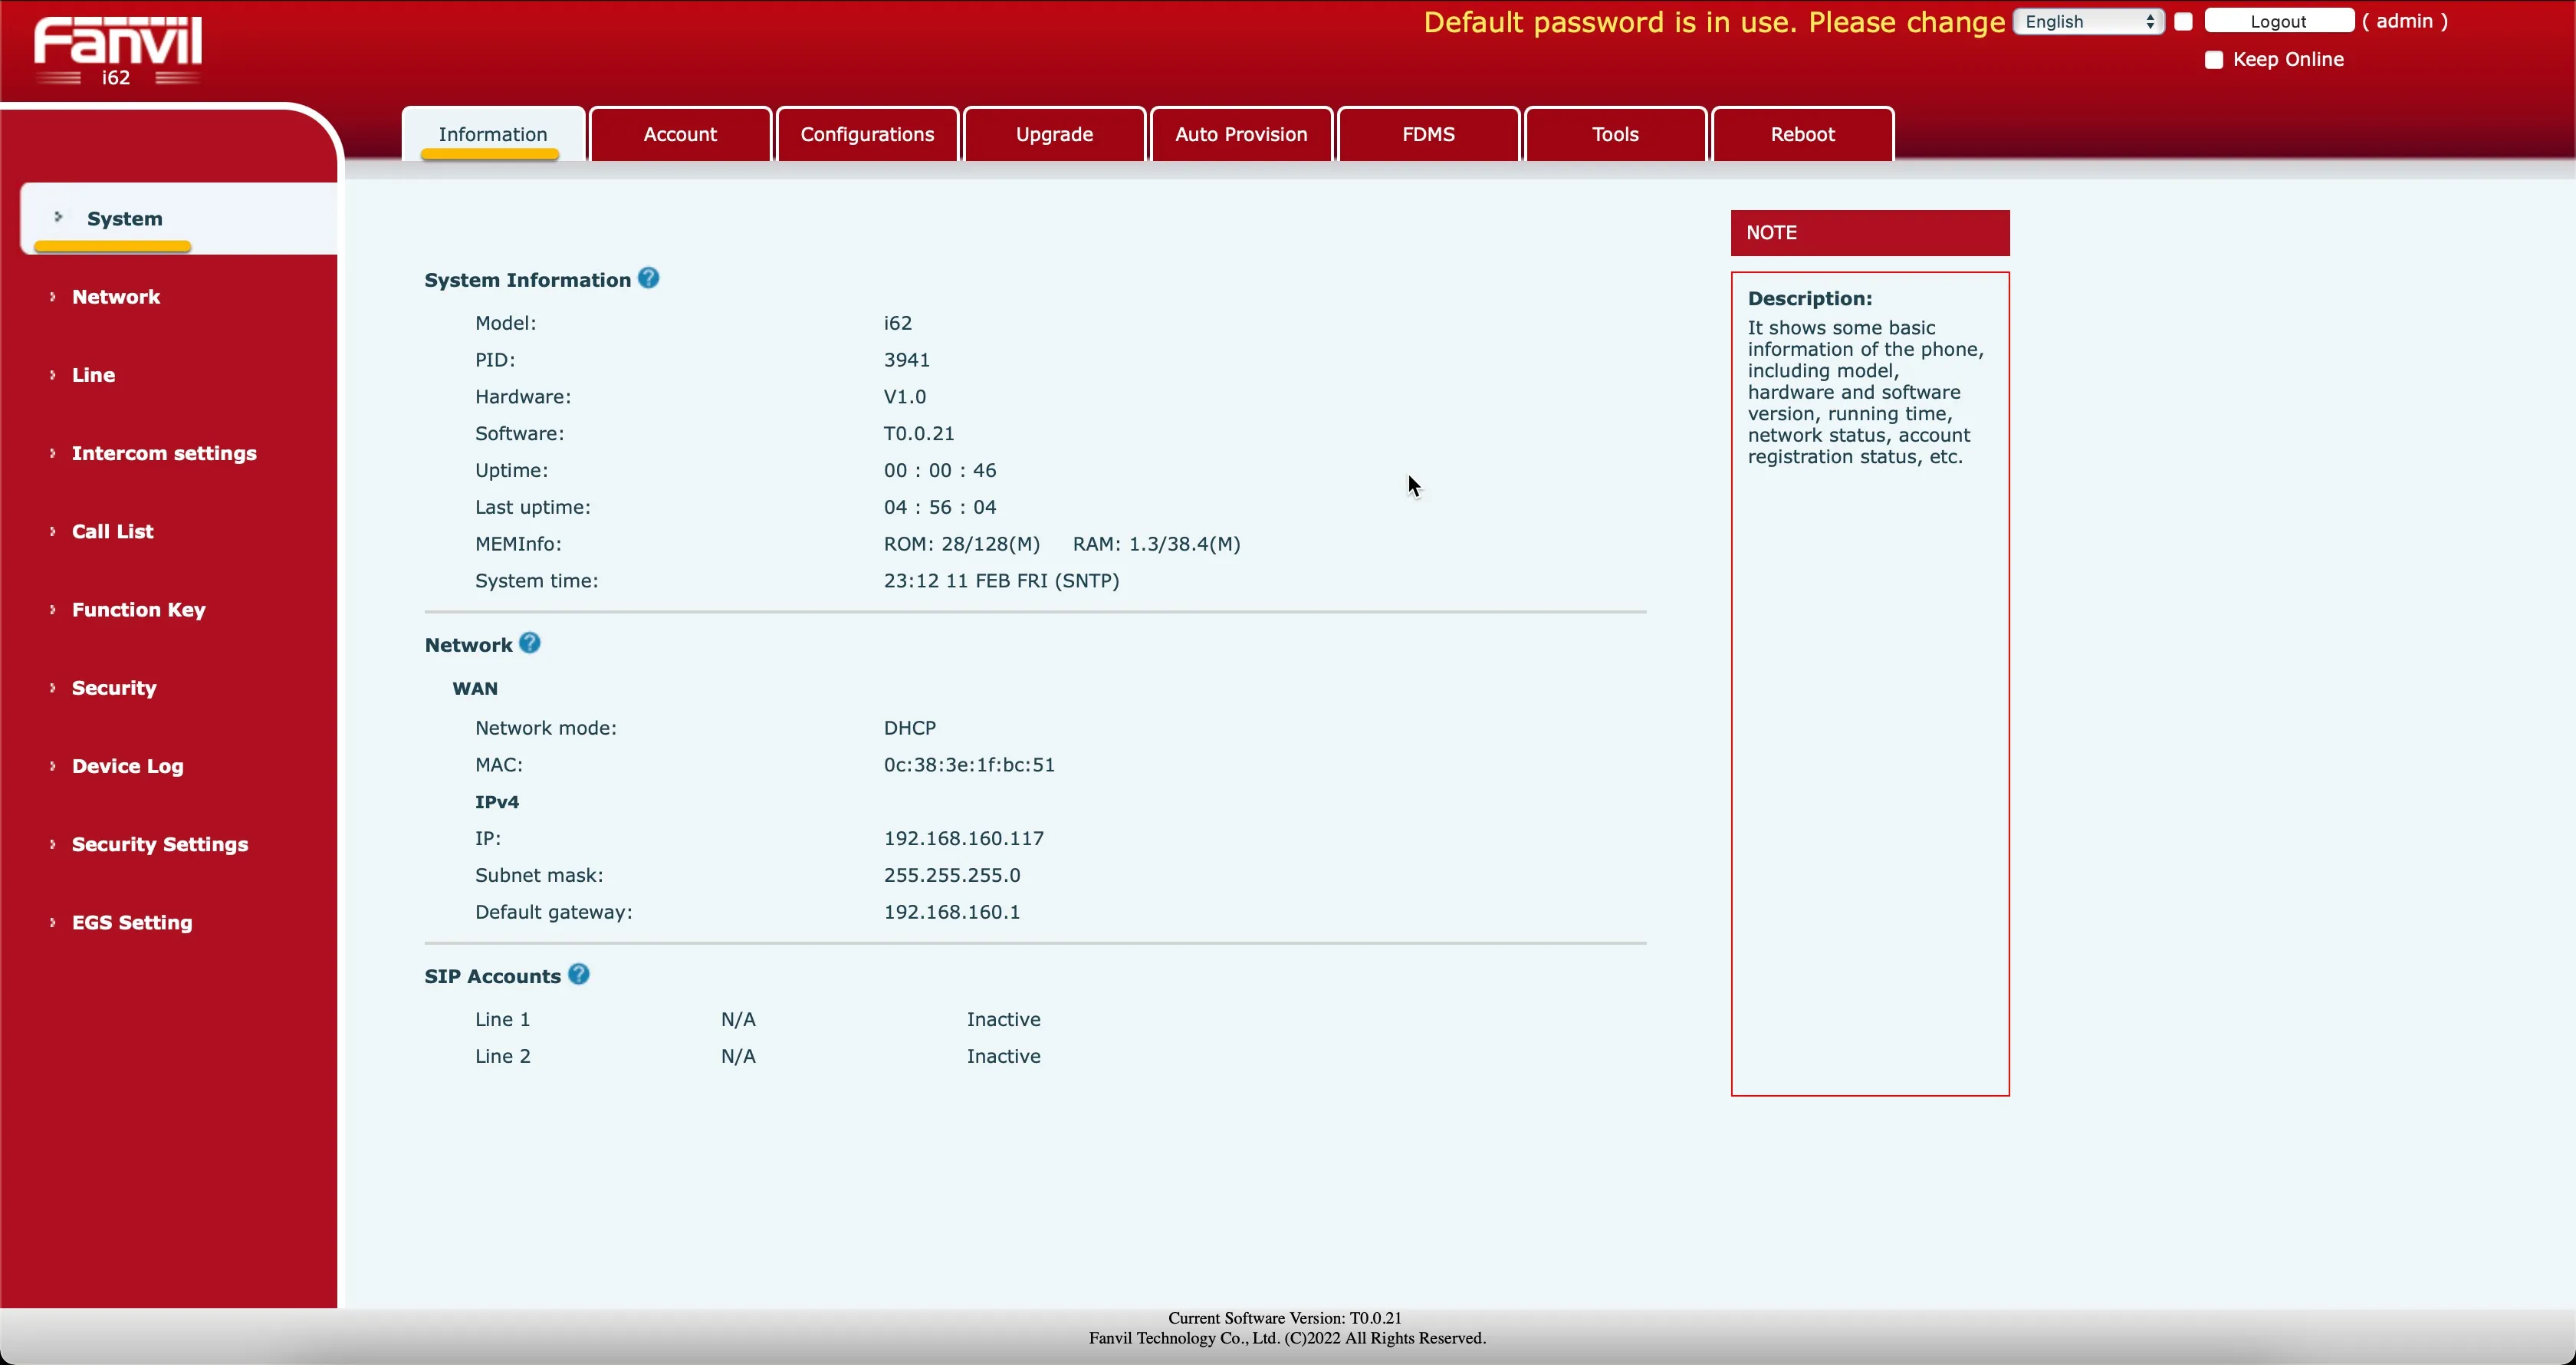Open the Security sidebar menu
The height and width of the screenshot is (1365, 2576).
click(114, 688)
